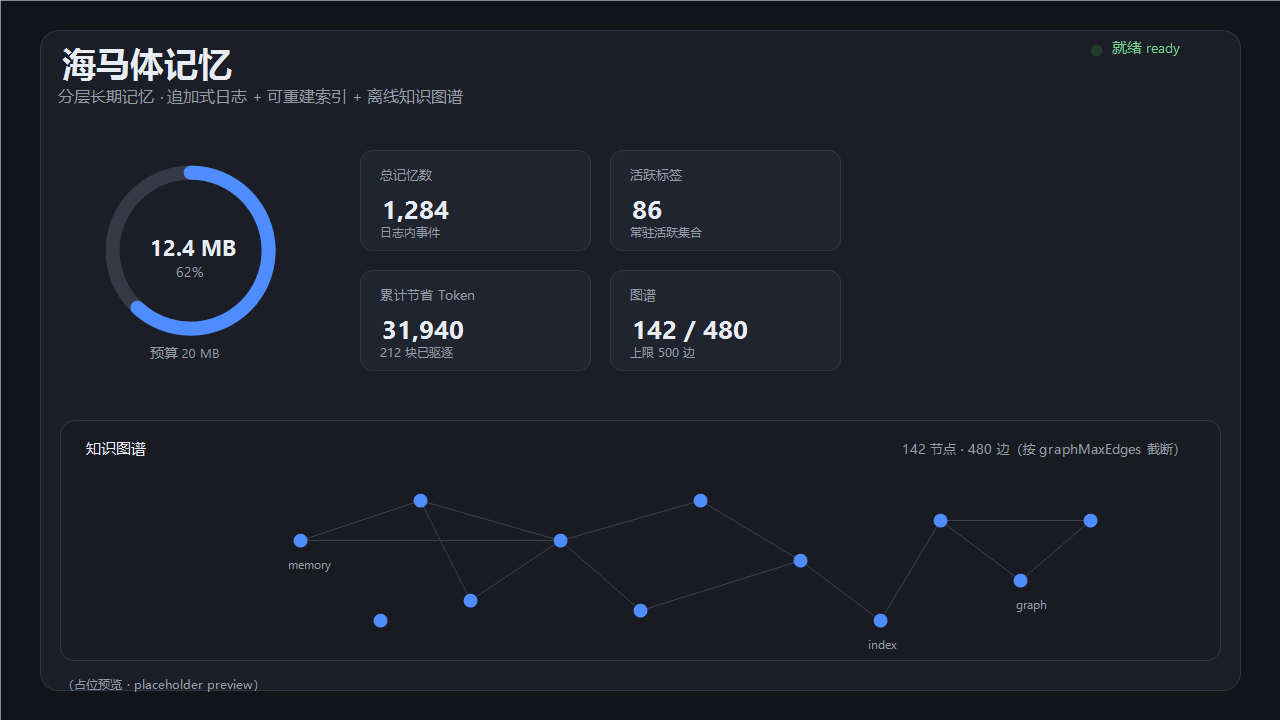Select the index node in the graph
Image resolution: width=1280 pixels, height=720 pixels.
point(880,620)
